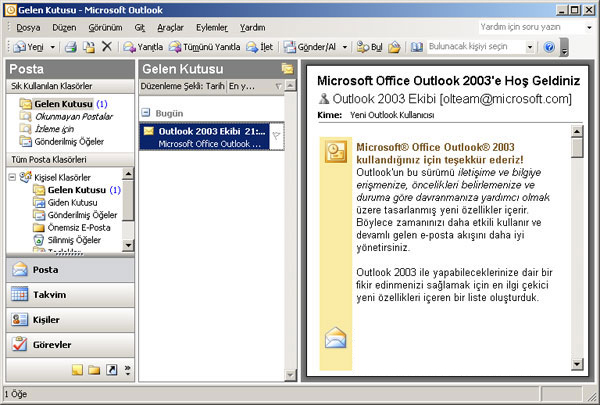The image size is (600, 405).
Task: Open the Gönder/Al dropdown arrow
Action: [345, 47]
